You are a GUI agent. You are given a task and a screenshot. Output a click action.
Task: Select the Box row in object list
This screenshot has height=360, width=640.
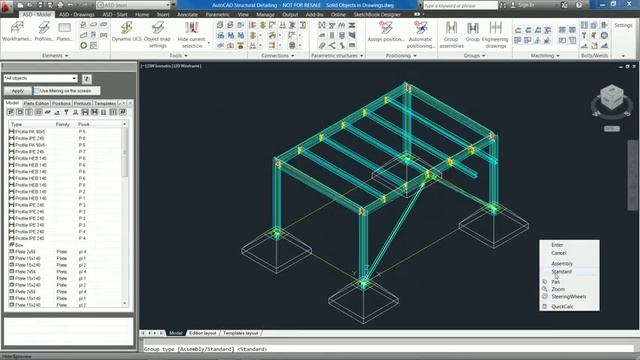tap(65, 245)
